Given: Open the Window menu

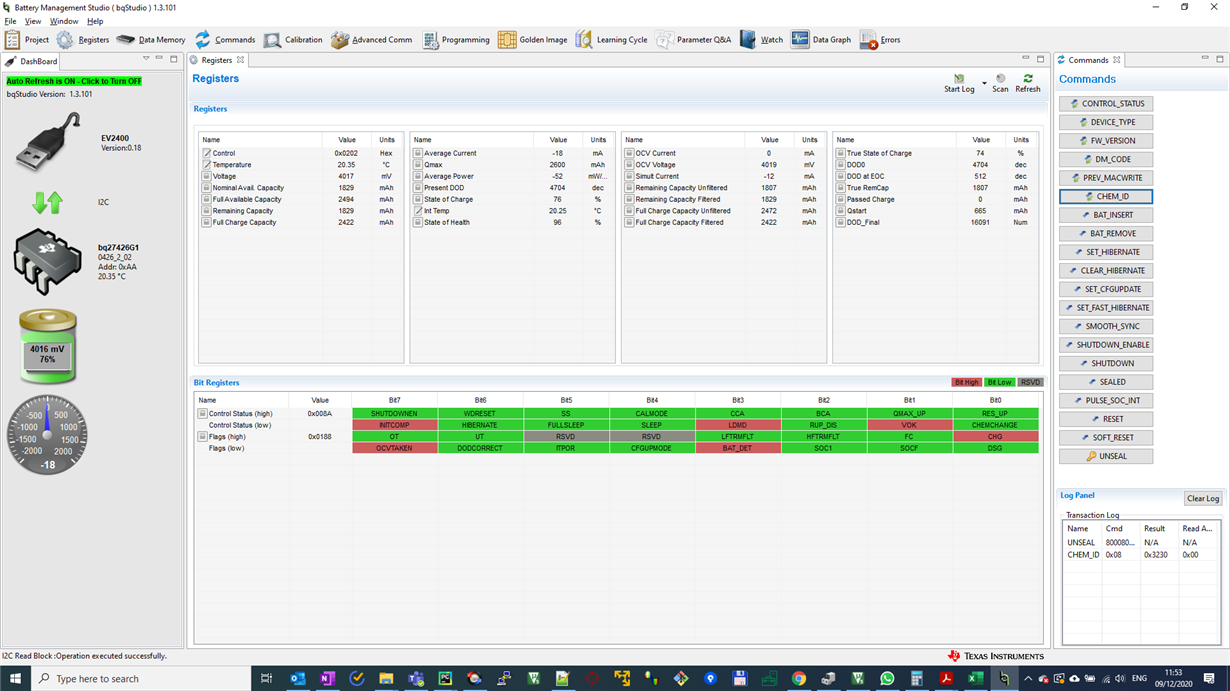Looking at the screenshot, I should click(x=64, y=21).
